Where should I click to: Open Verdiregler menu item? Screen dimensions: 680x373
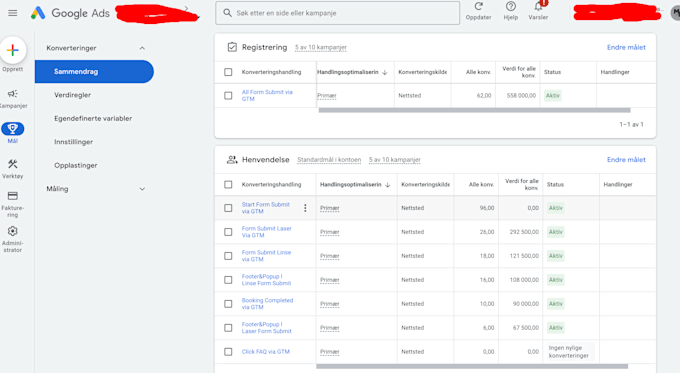pyautogui.click(x=72, y=95)
